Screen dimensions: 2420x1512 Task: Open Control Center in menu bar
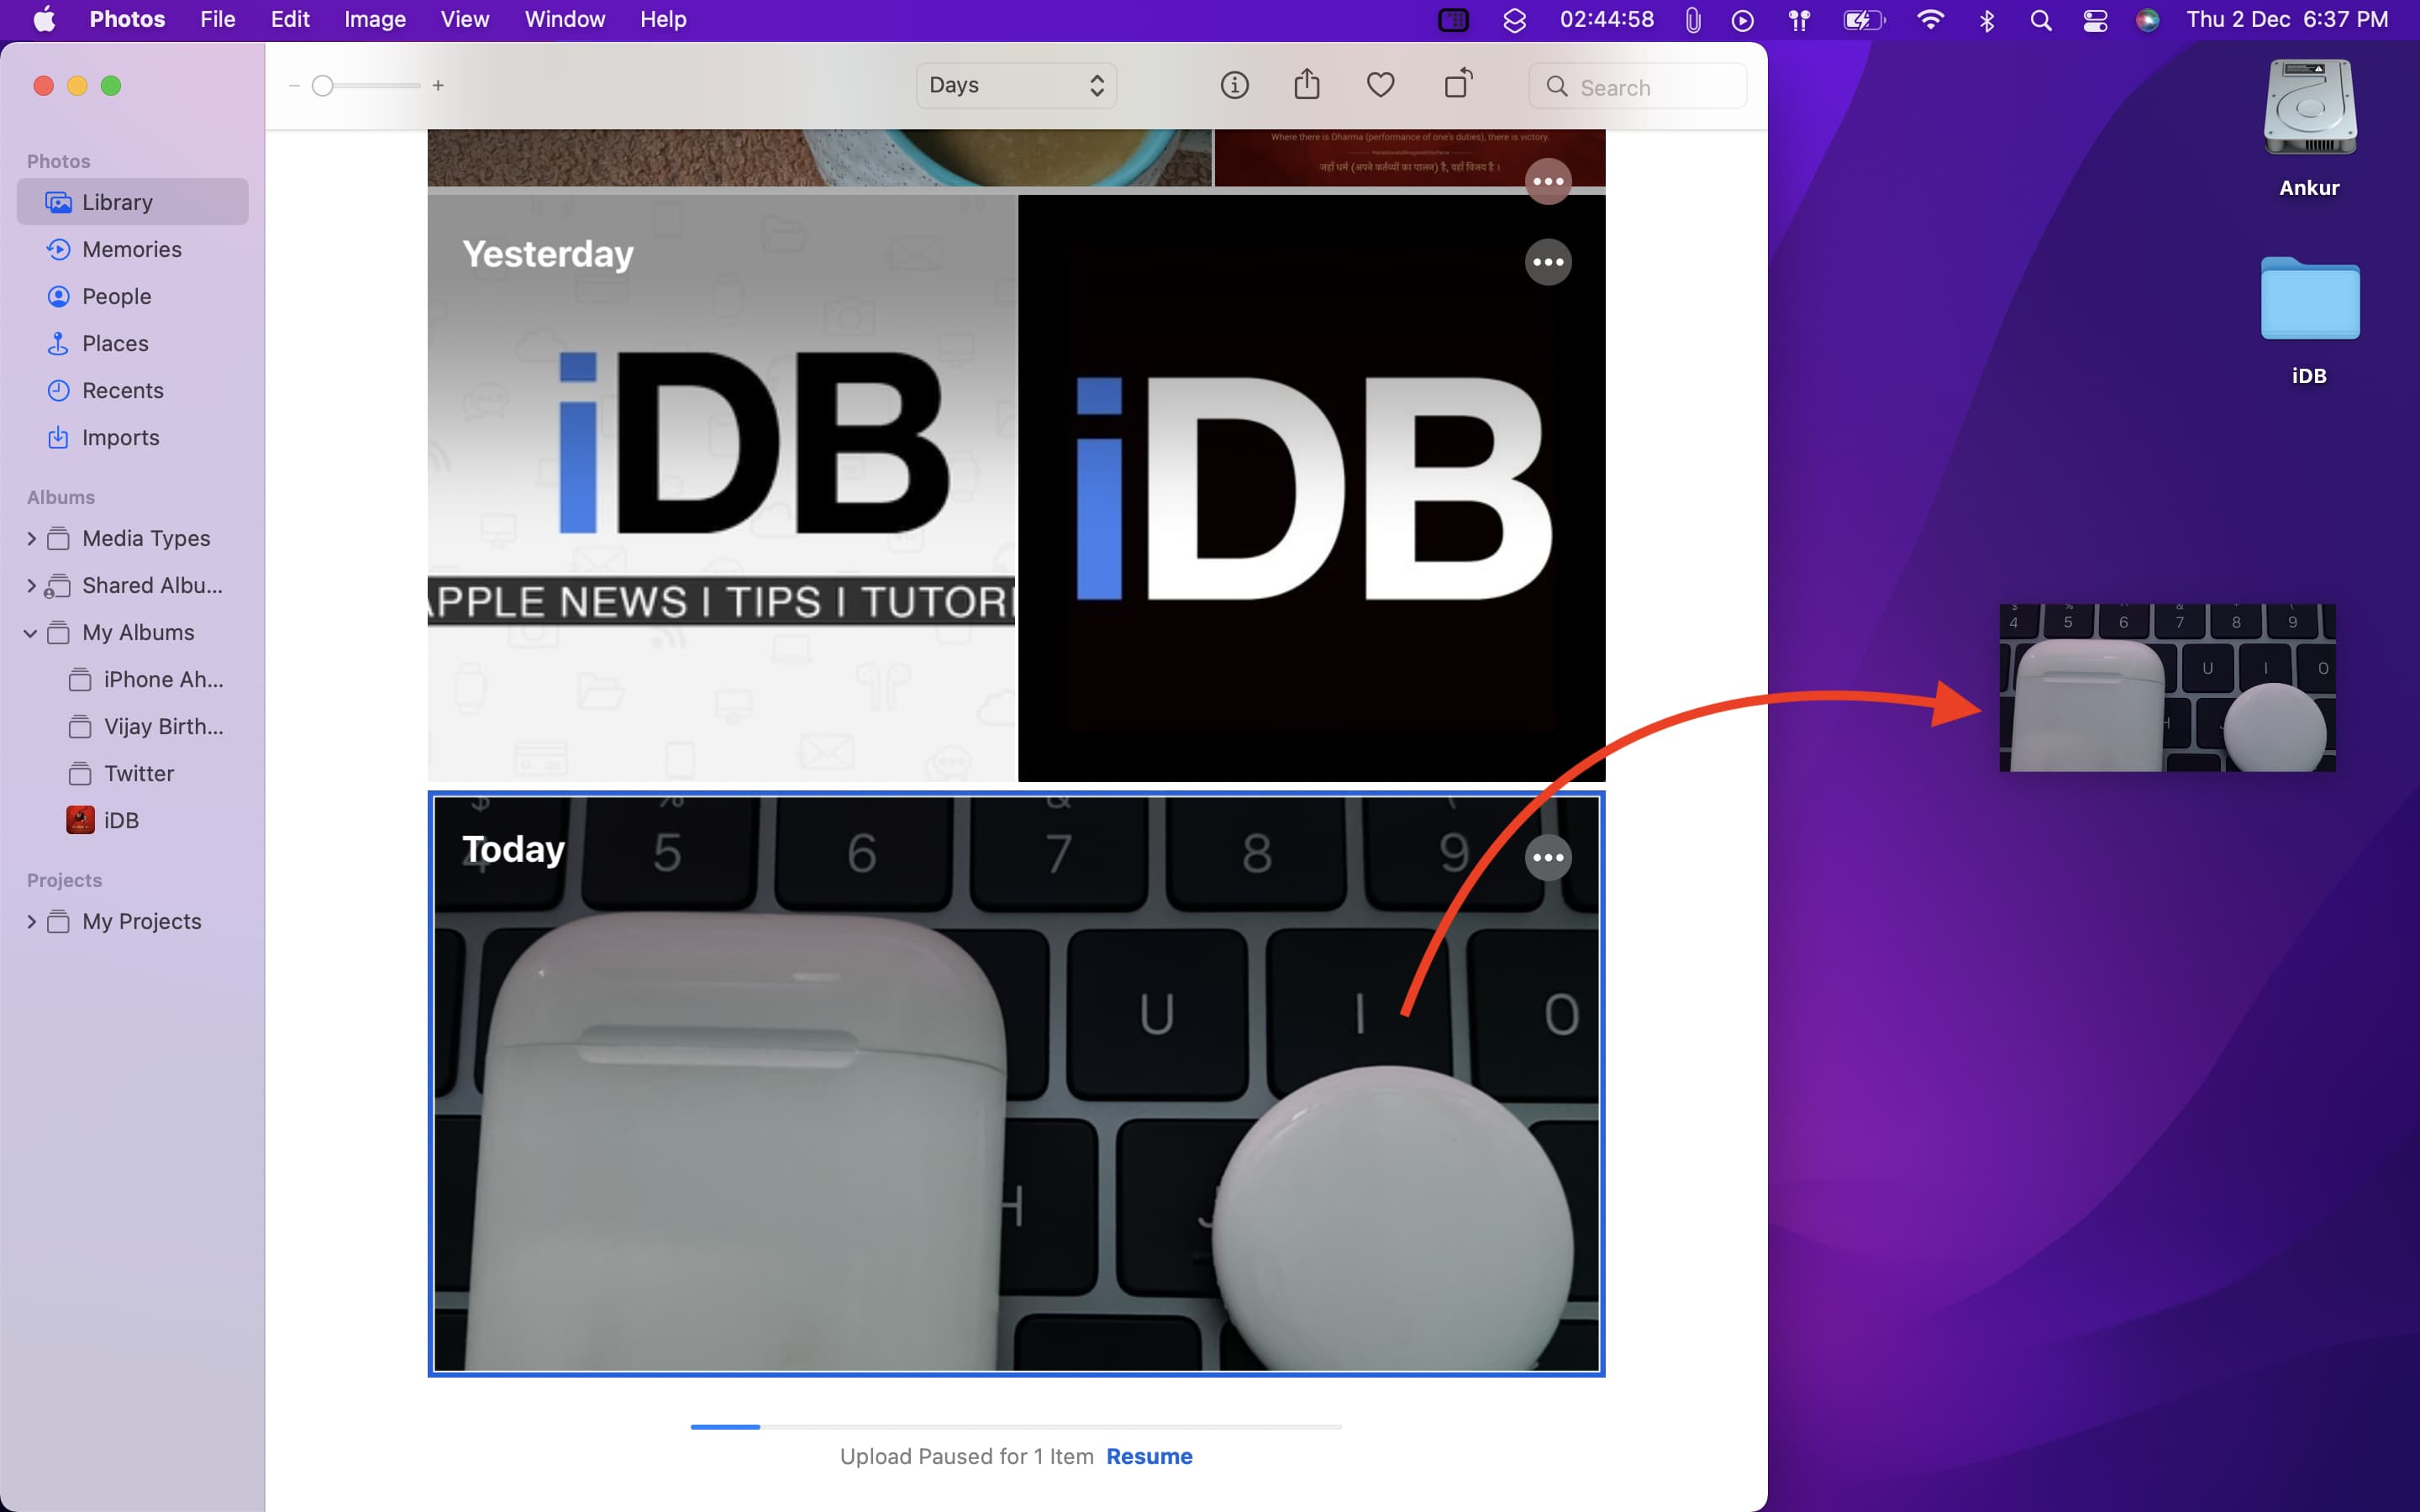[x=2095, y=20]
